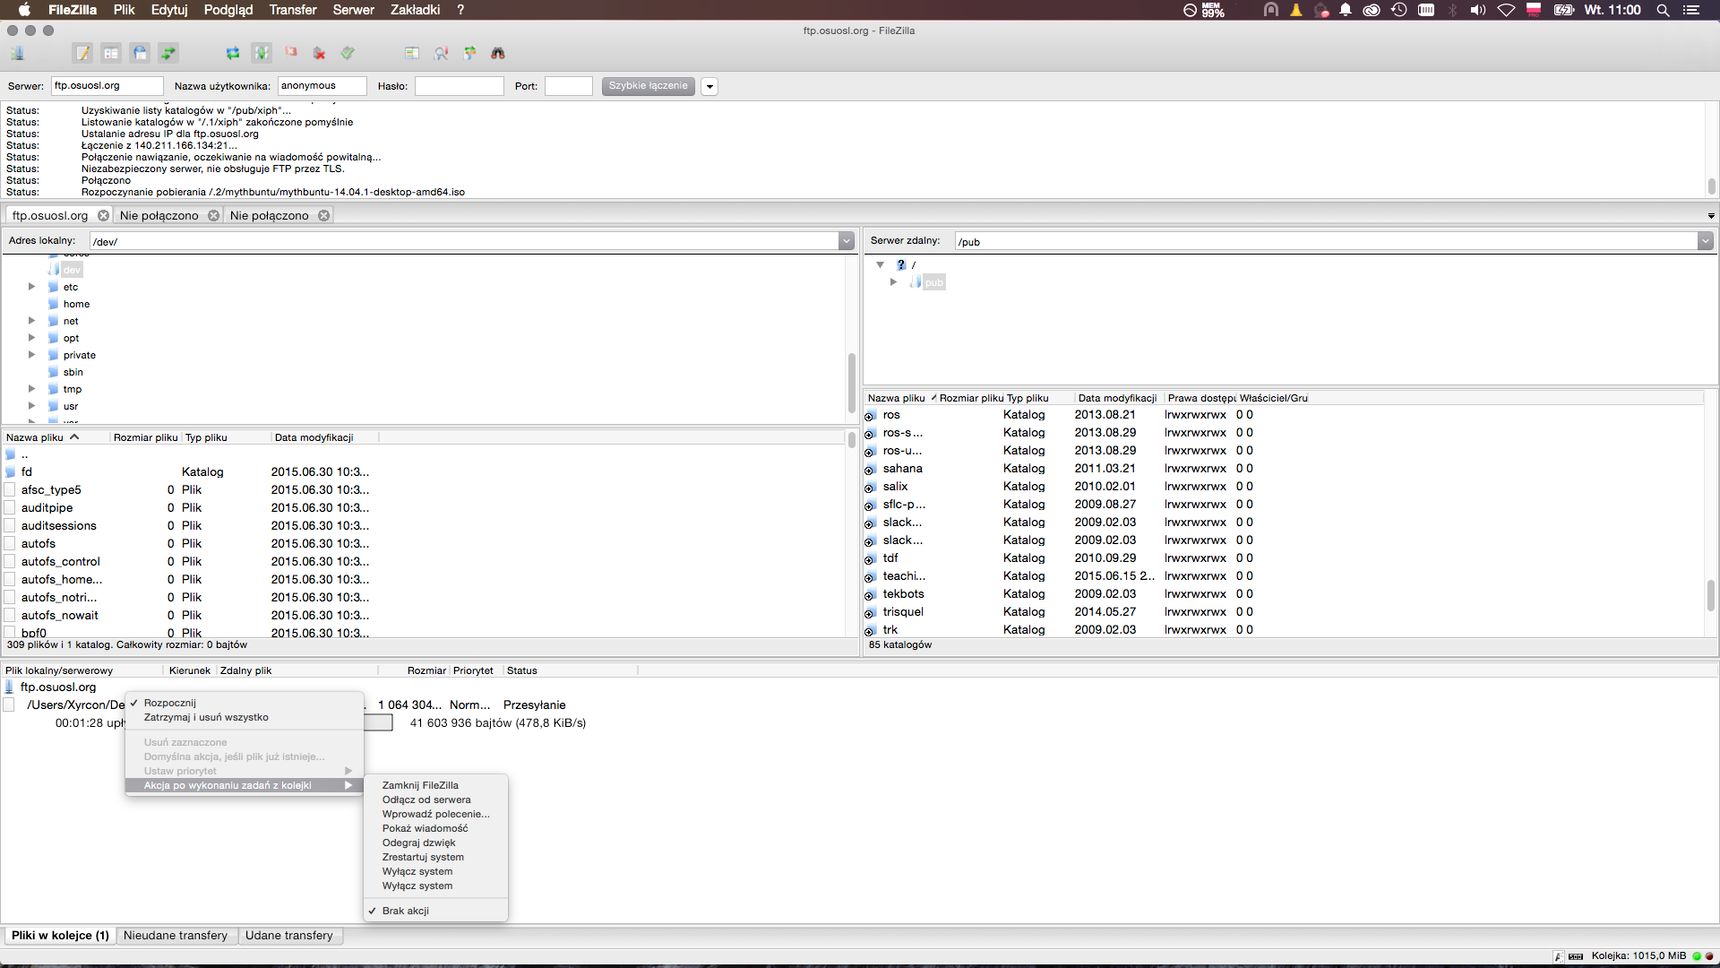Sort local list by Typ pliku header
This screenshot has width=1720, height=968.
click(226, 438)
